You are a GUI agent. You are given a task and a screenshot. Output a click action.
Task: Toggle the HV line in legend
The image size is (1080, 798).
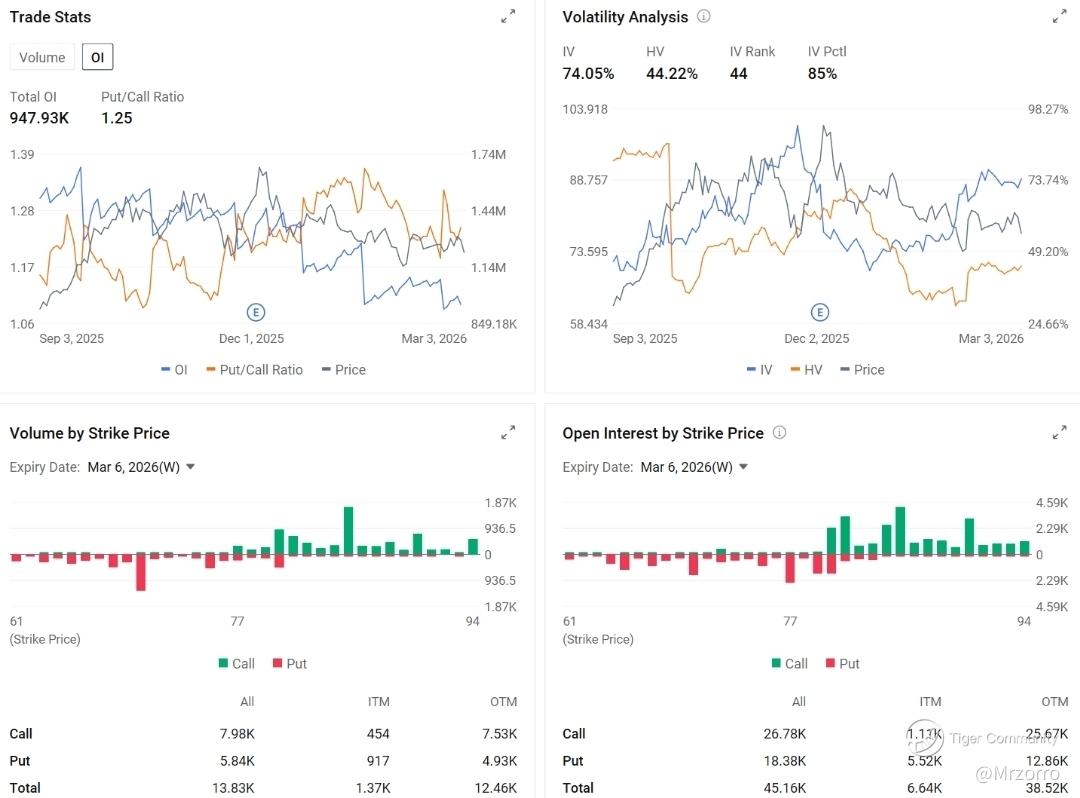(806, 369)
